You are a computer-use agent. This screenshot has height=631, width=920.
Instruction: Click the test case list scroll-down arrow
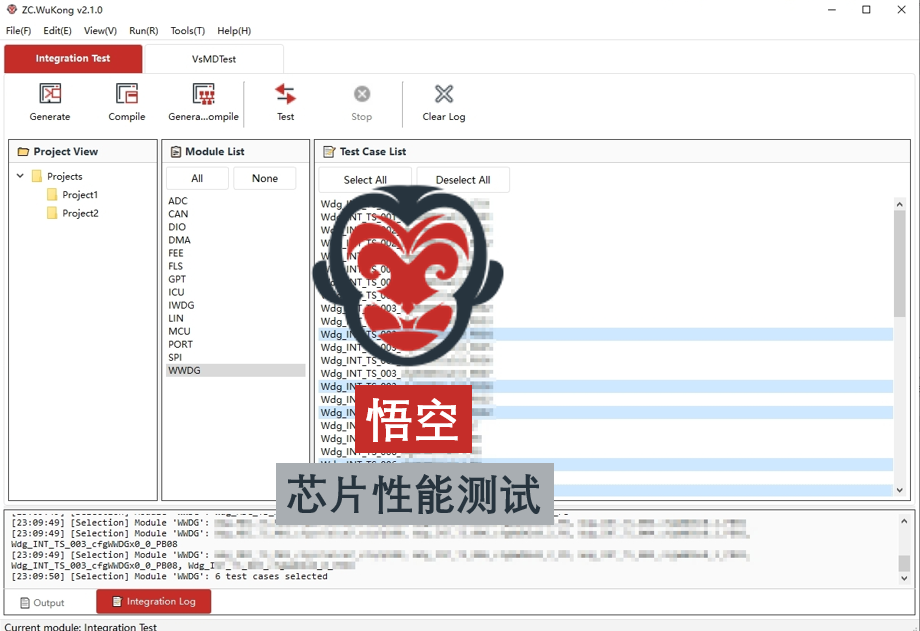[899, 491]
